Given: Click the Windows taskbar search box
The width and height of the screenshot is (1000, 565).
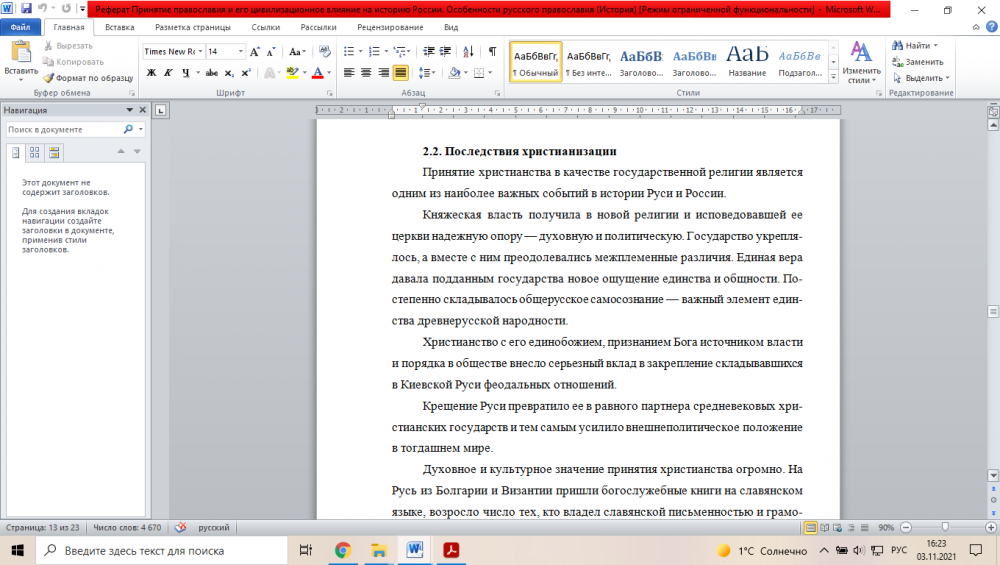Looking at the screenshot, I should (160, 550).
